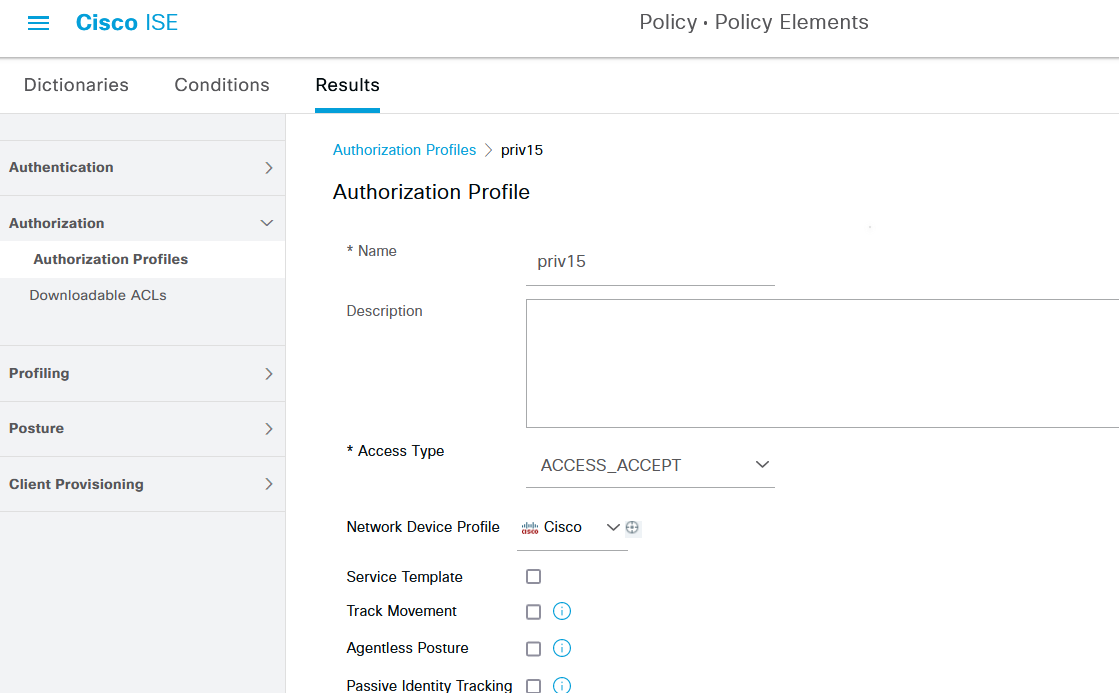
Task: Expand the Profiling section chevron
Action: pos(268,374)
